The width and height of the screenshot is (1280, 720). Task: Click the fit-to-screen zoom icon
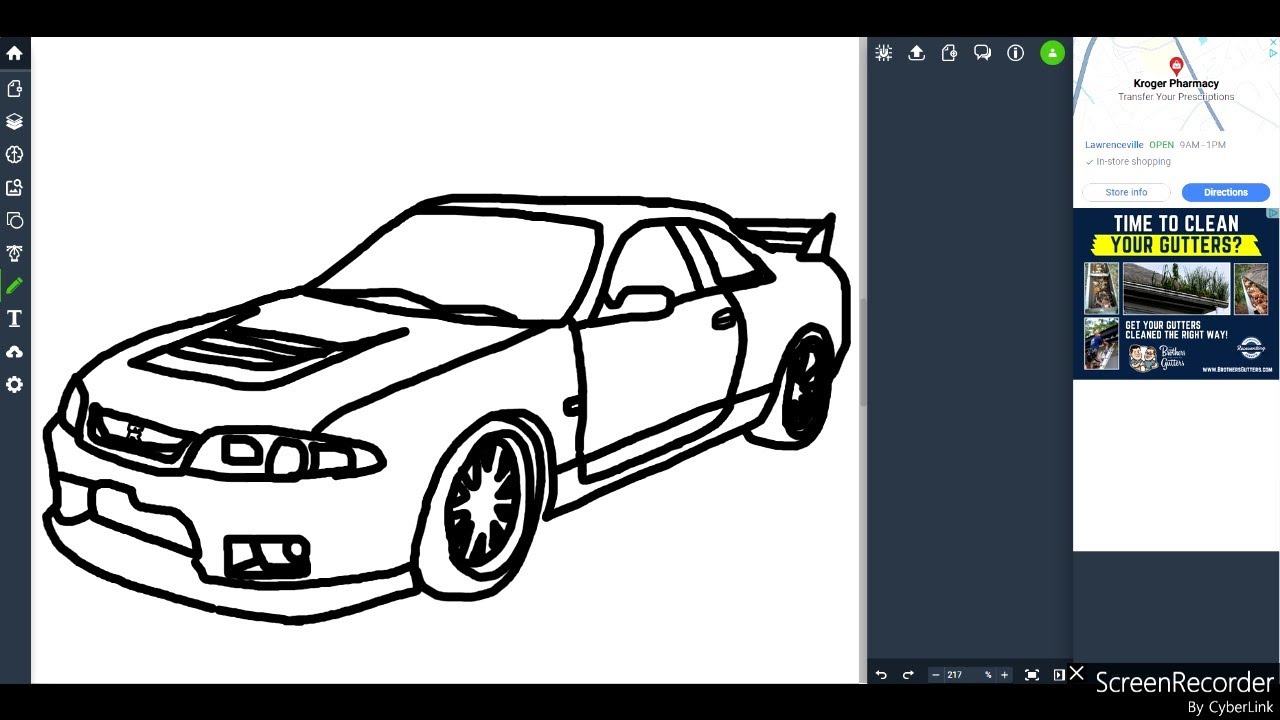(1032, 675)
